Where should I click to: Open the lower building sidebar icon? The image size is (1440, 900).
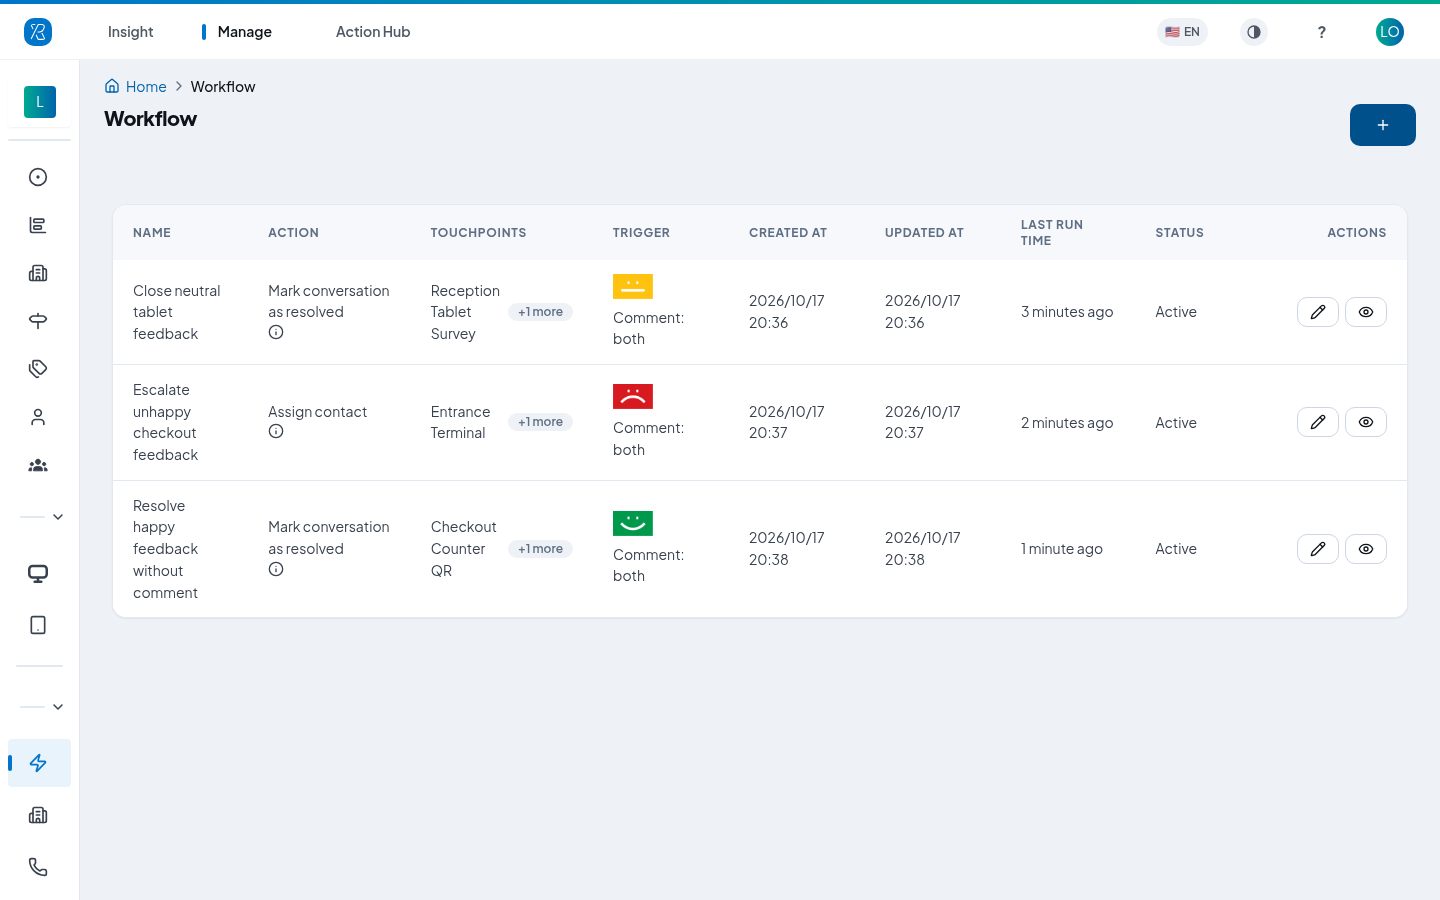coord(38,815)
